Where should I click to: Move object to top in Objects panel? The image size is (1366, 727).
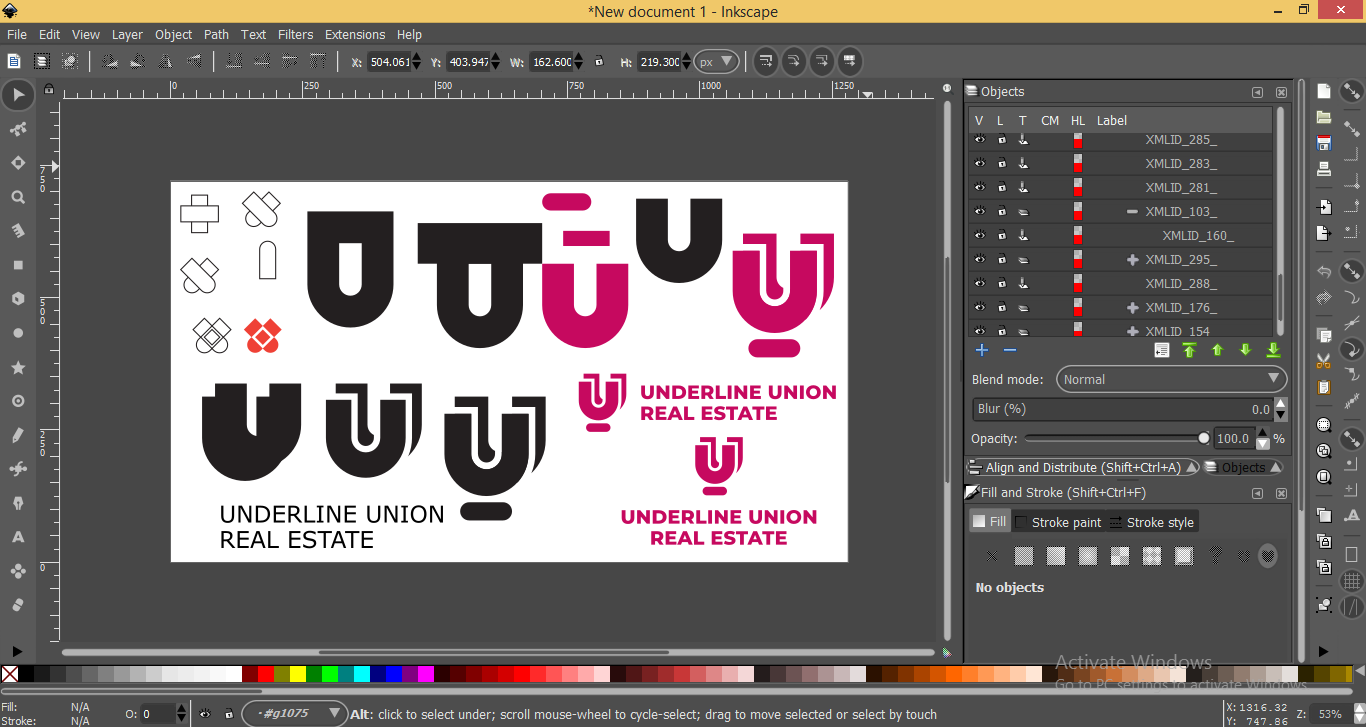1189,350
